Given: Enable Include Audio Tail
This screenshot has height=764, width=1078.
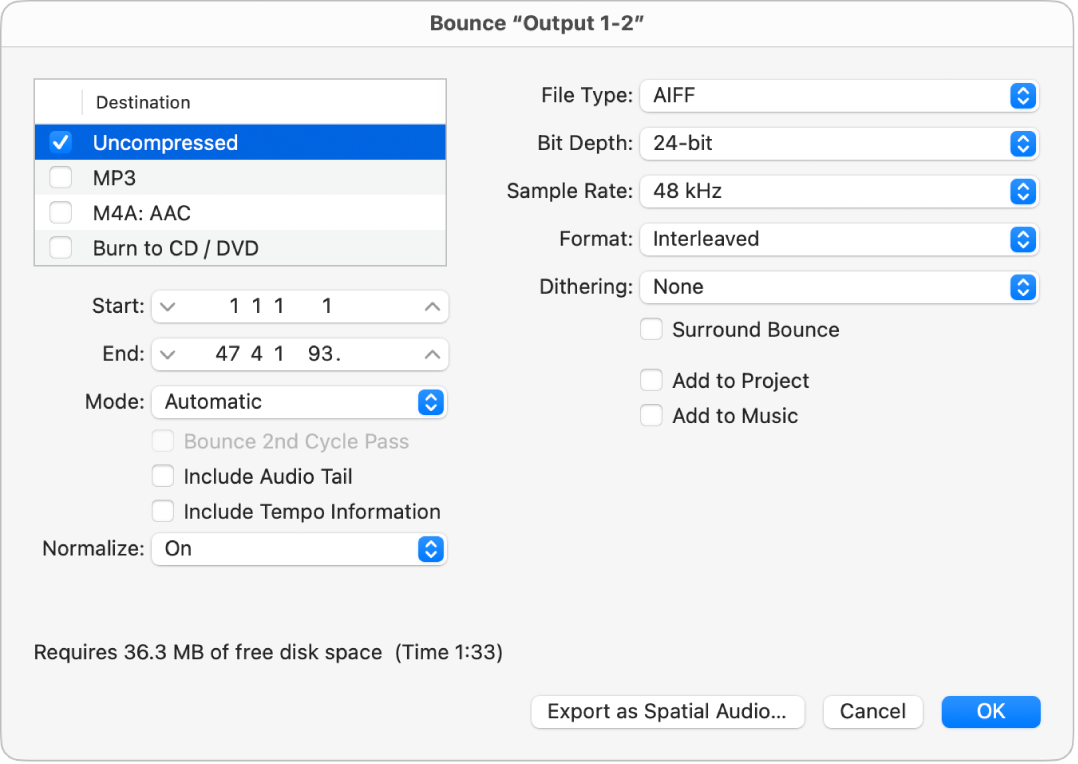Looking at the screenshot, I should point(163,476).
